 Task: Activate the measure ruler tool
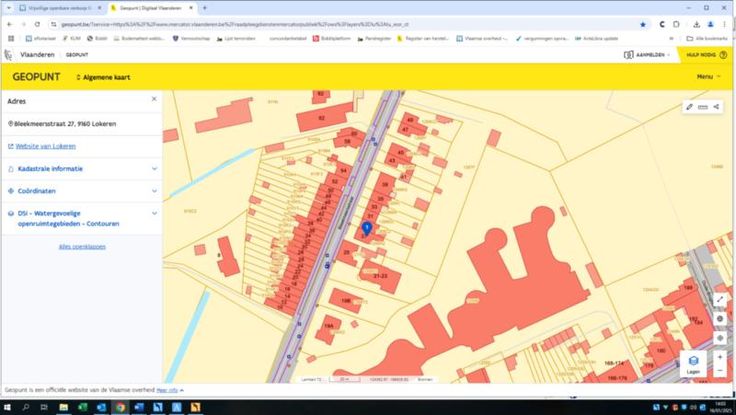[x=703, y=106]
